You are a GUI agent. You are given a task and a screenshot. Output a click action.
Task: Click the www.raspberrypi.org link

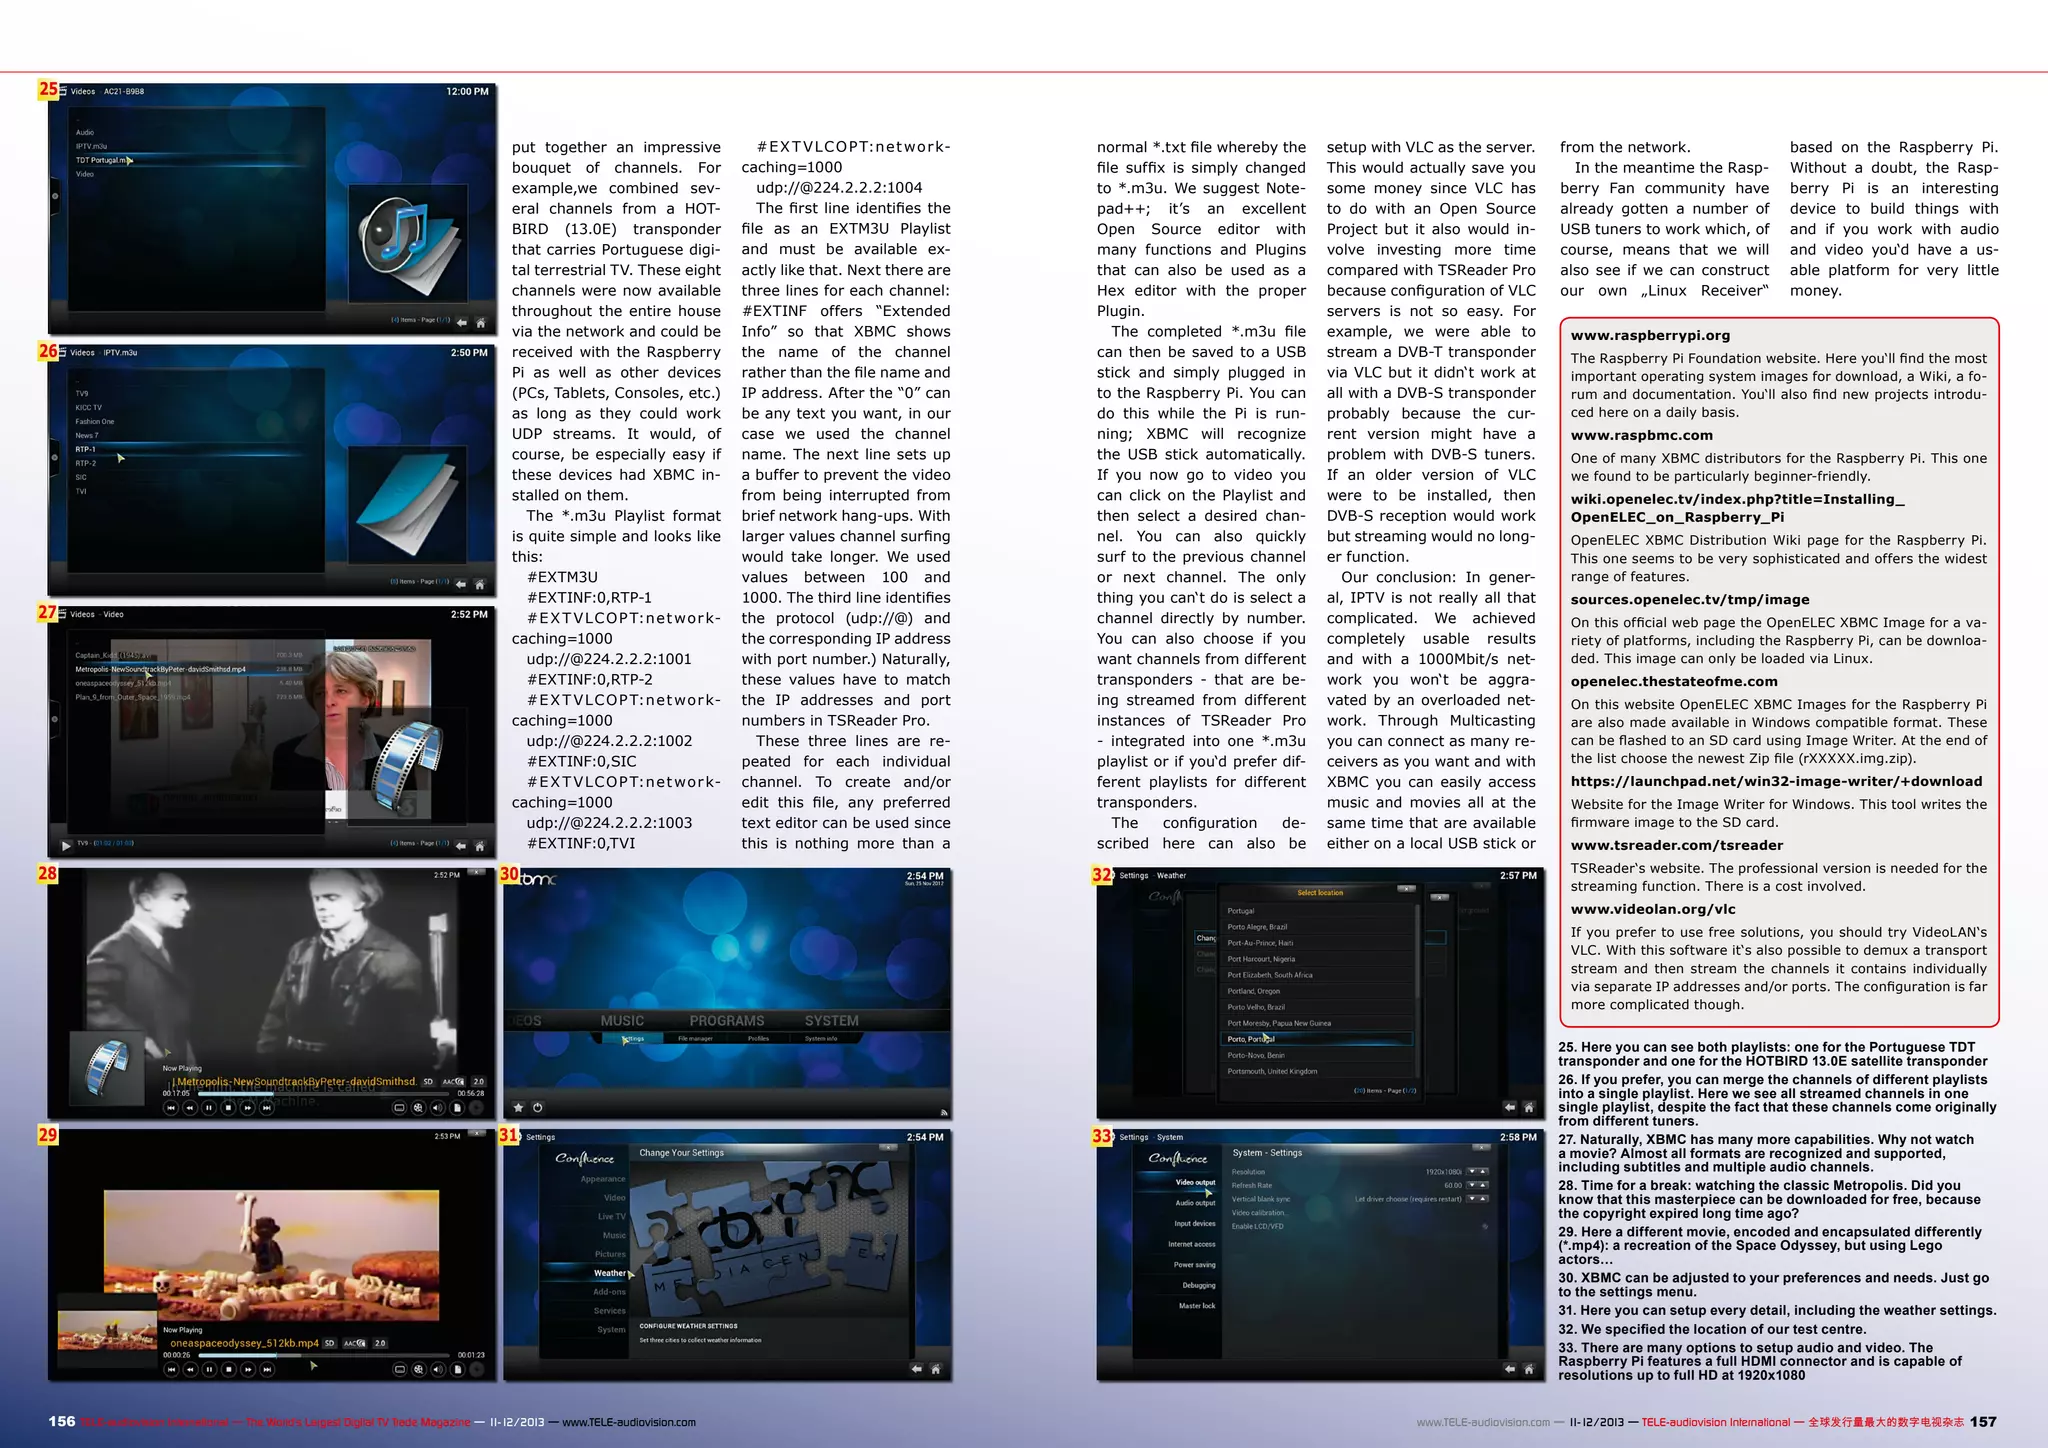click(1650, 335)
